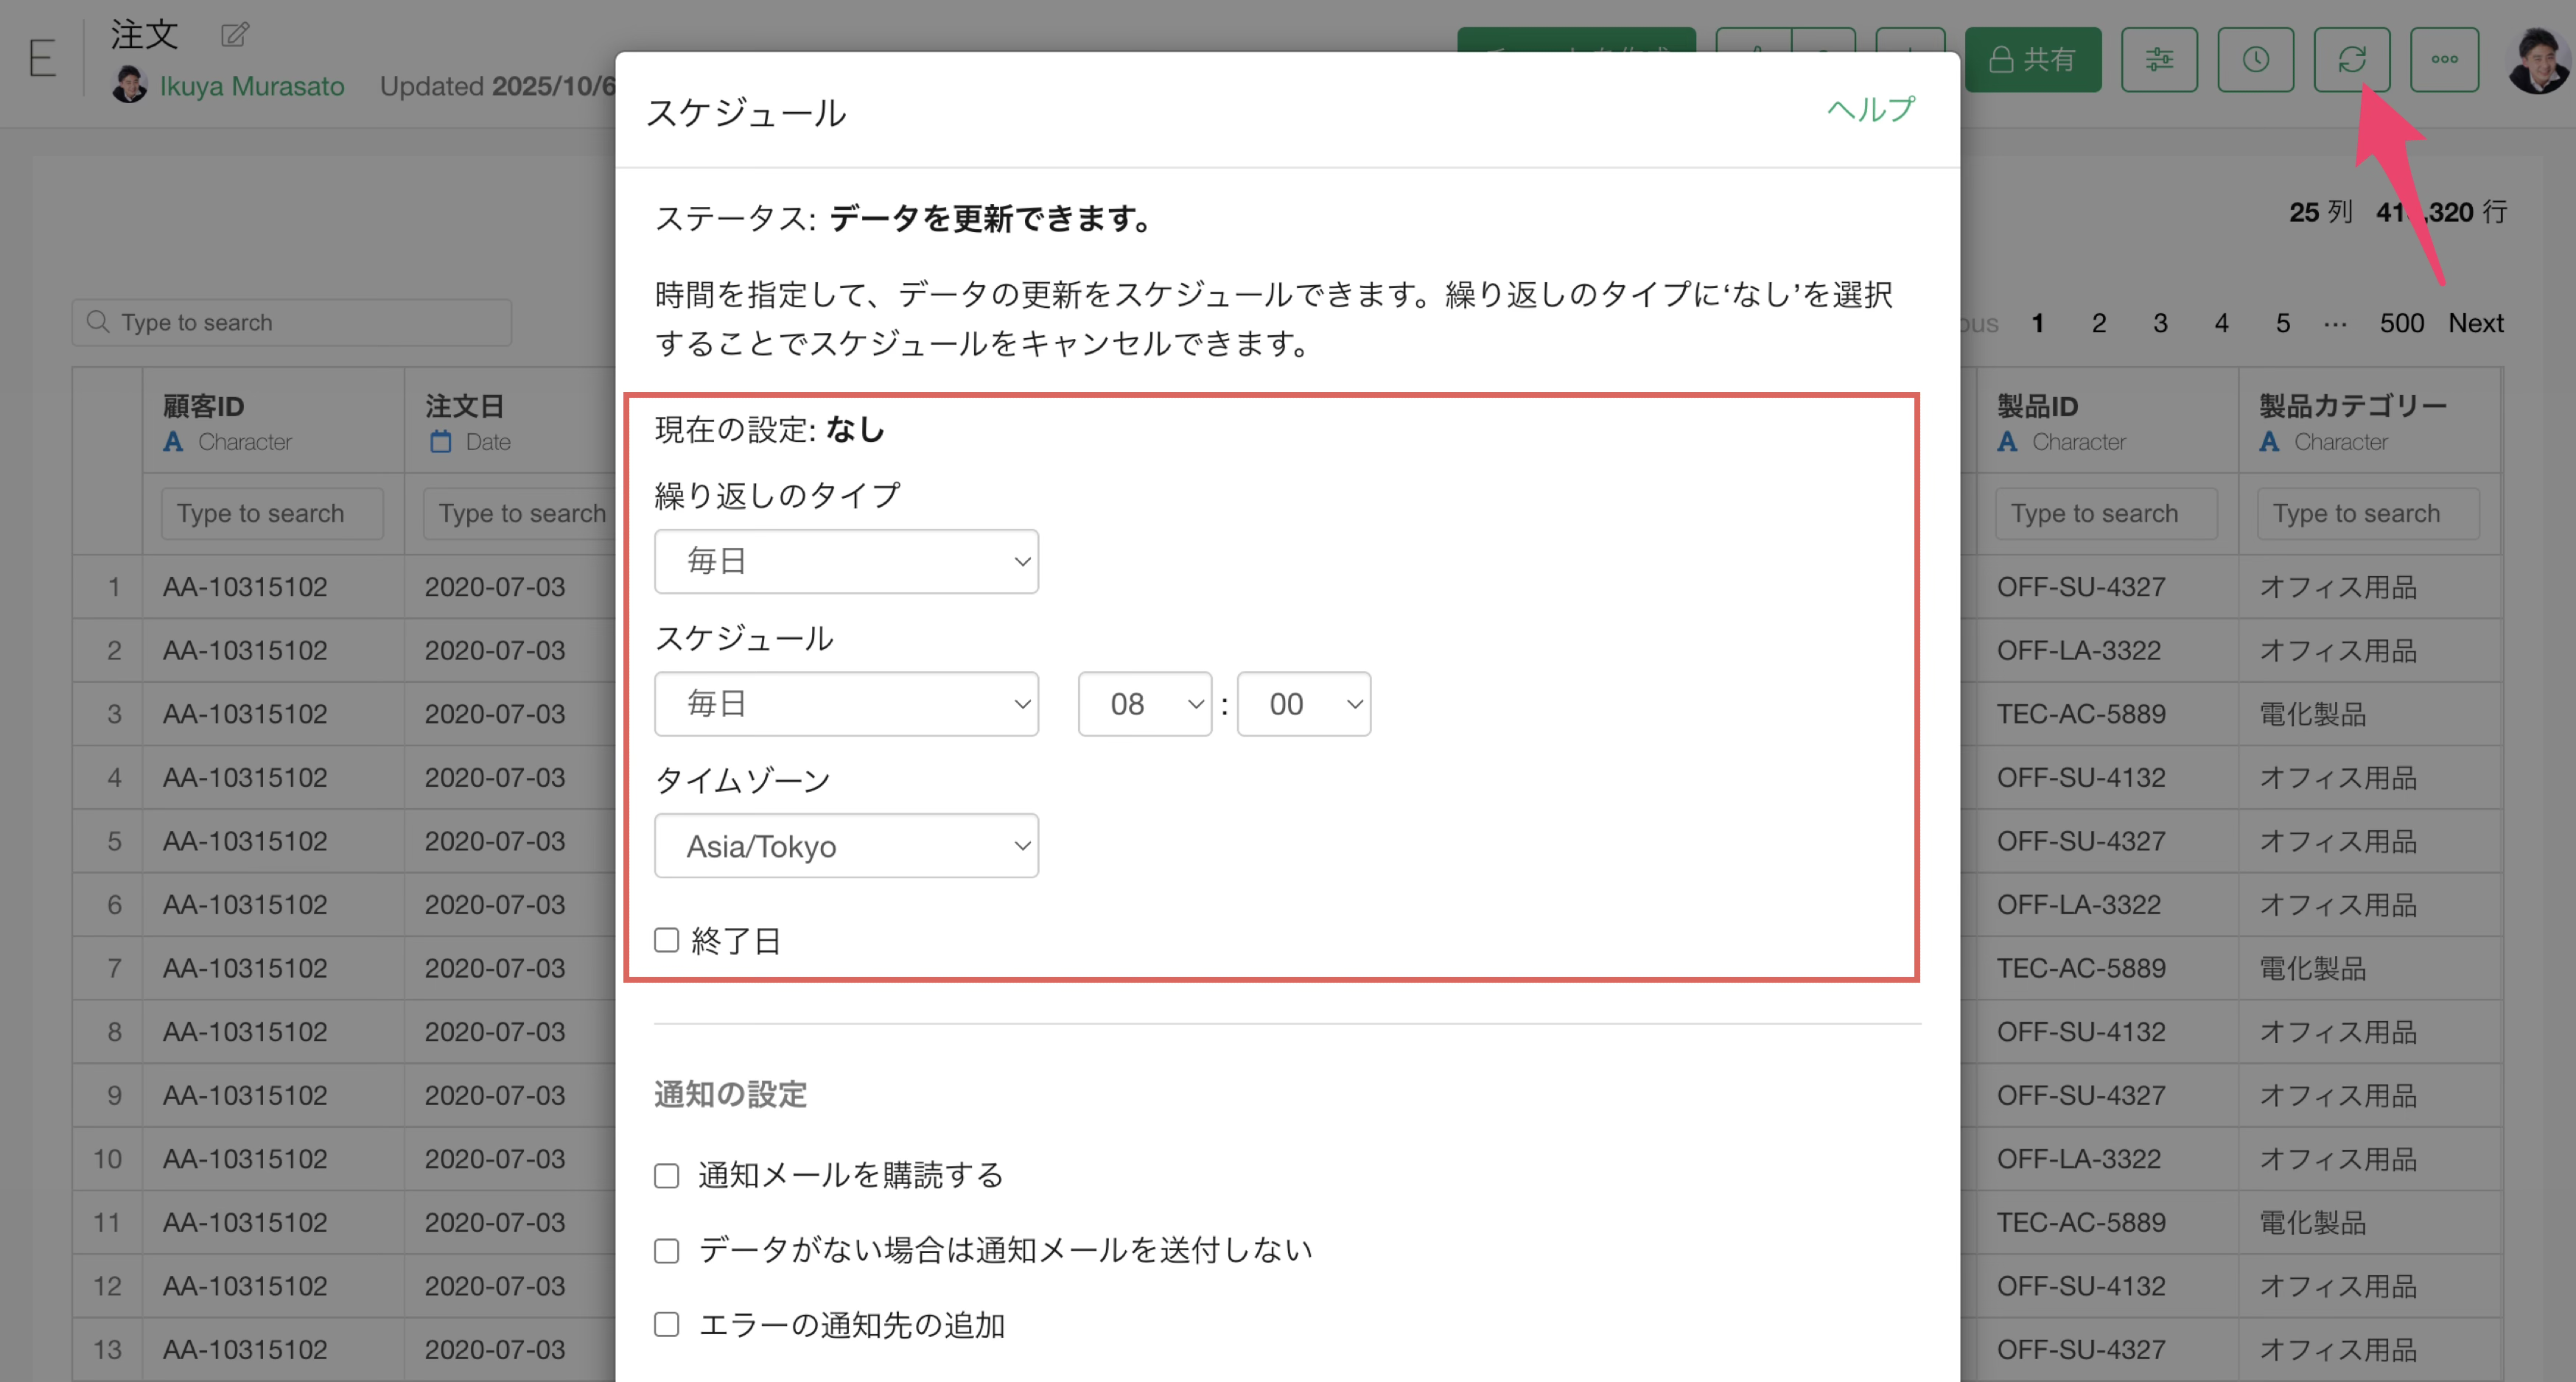
Task: Open the 繰り返しのタイプ dropdown
Action: (846, 561)
